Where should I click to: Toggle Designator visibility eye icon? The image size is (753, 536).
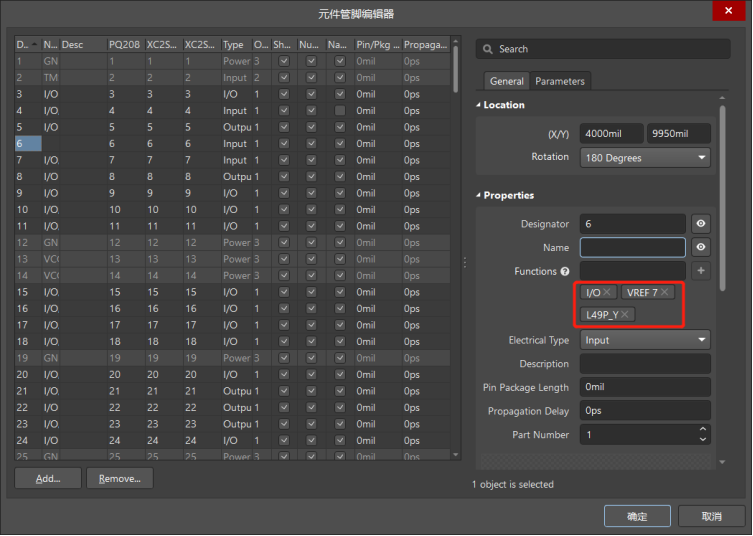pyautogui.click(x=702, y=224)
